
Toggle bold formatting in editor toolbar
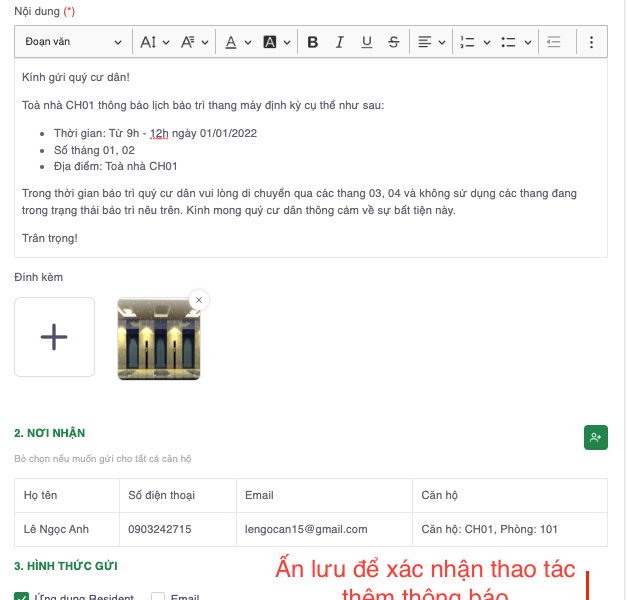(313, 42)
